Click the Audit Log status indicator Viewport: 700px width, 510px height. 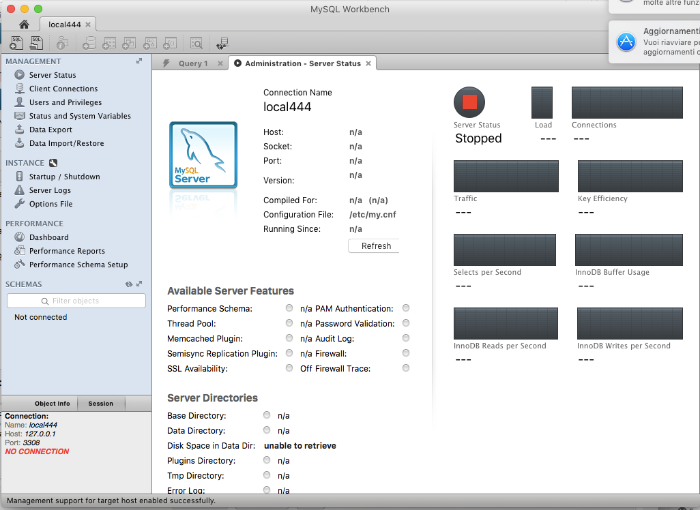tap(406, 338)
